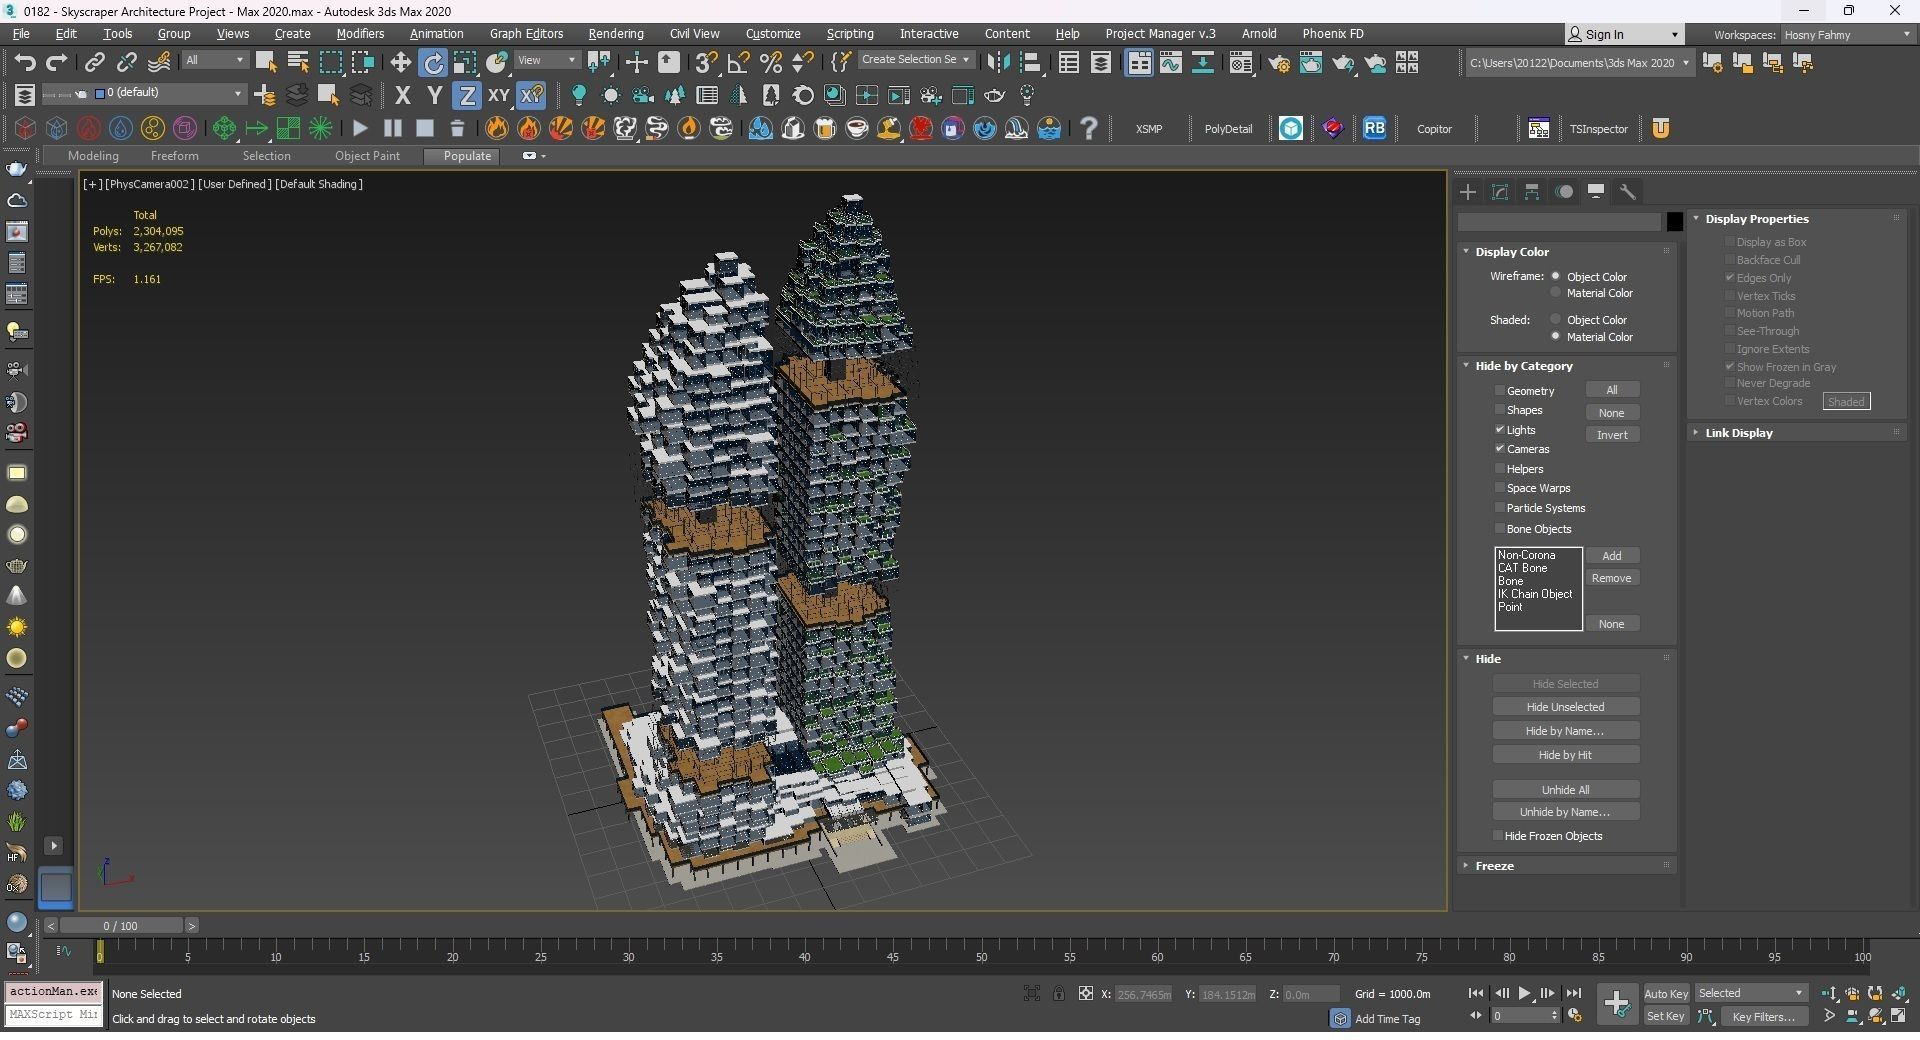The height and width of the screenshot is (1040, 1920).
Task: Click the Unhide All button
Action: point(1566,789)
